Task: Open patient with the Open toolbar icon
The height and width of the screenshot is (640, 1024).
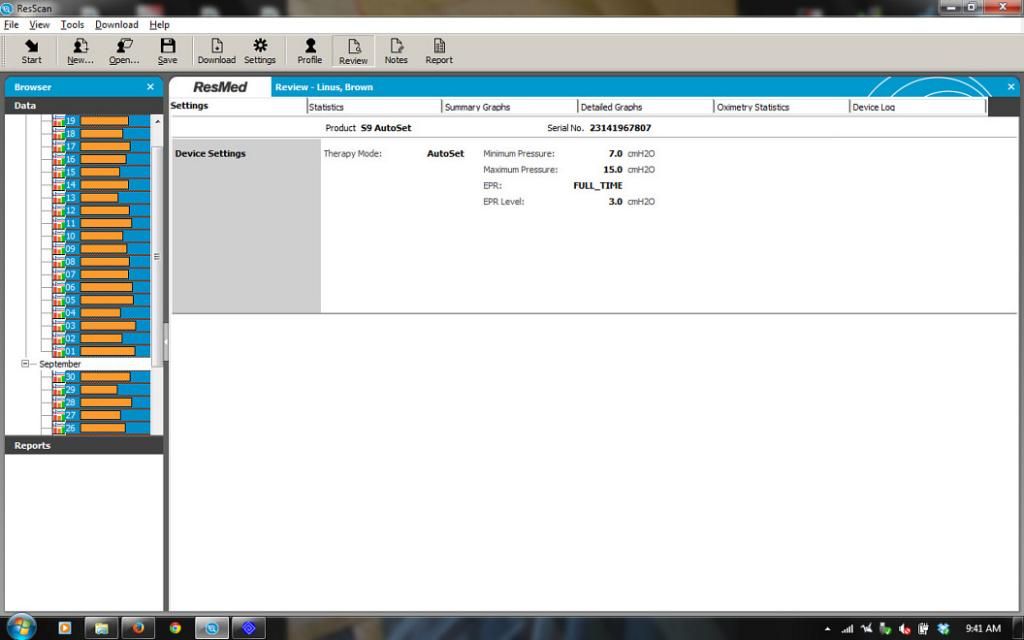Action: pyautogui.click(x=124, y=51)
